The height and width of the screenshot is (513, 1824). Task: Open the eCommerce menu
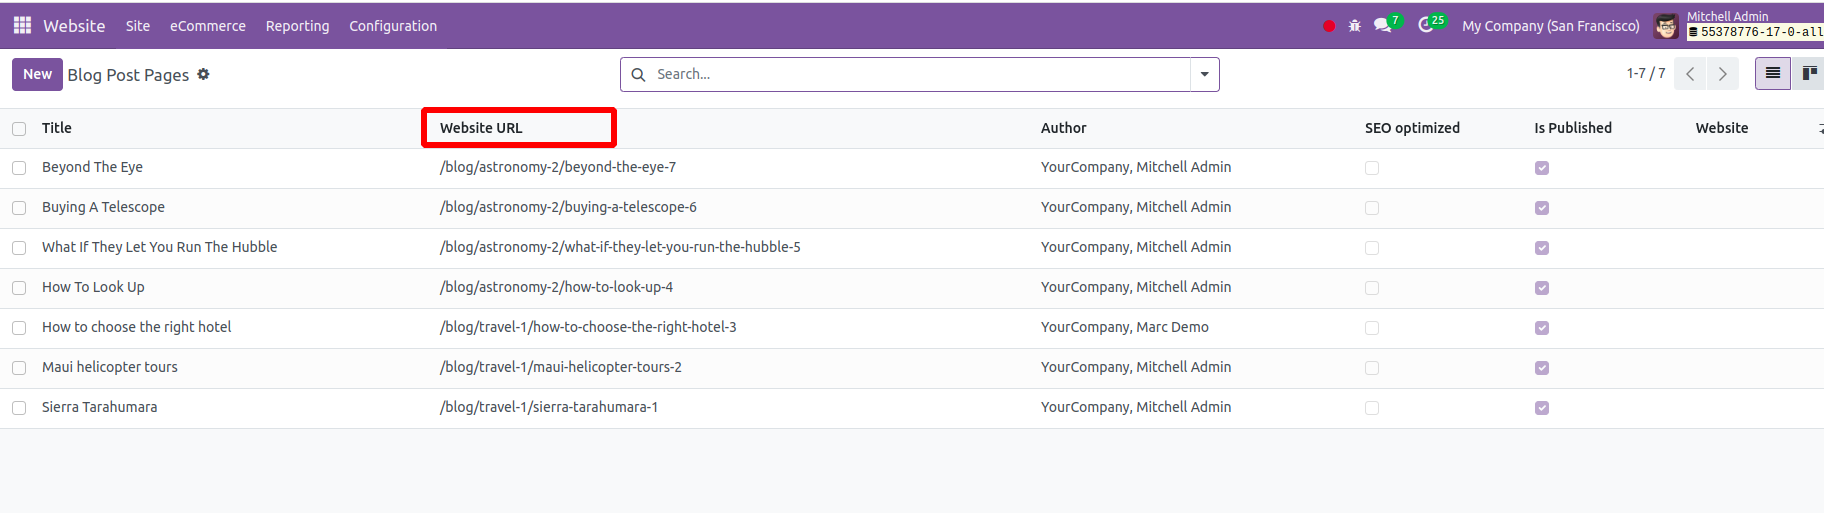point(208,26)
